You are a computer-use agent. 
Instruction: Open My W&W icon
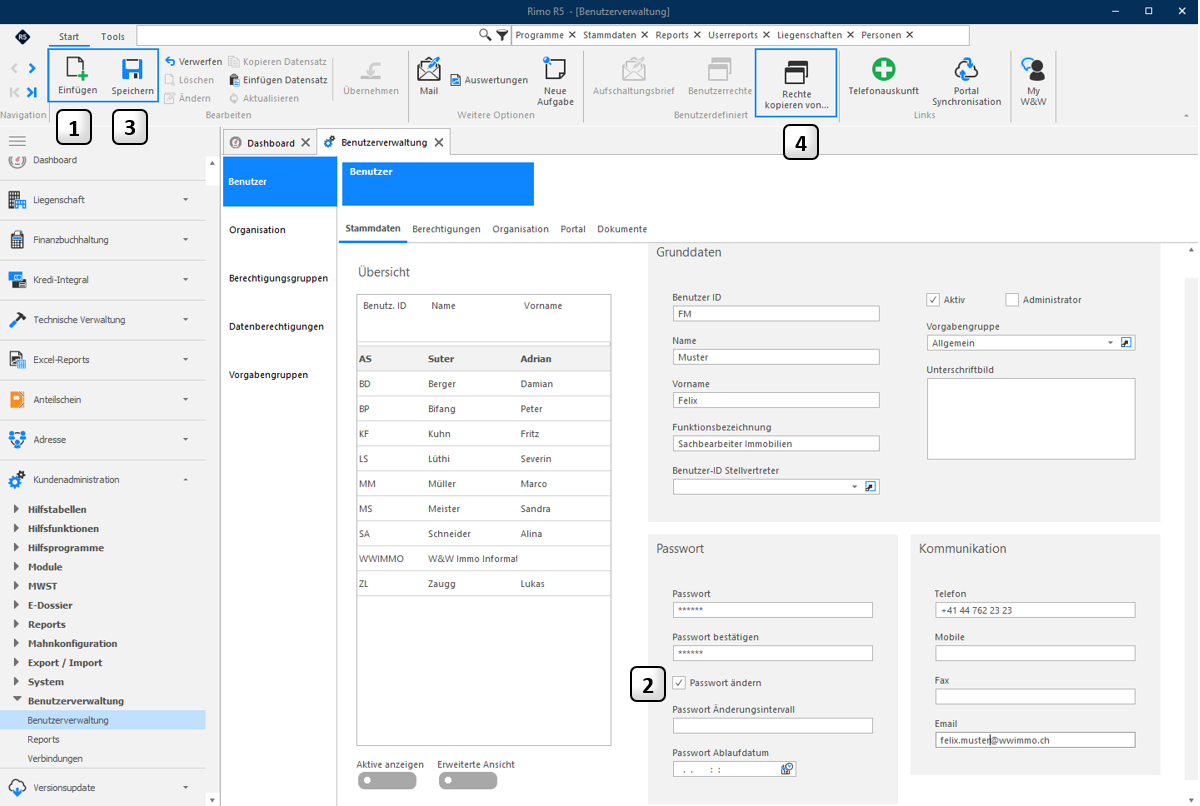[x=1033, y=69]
